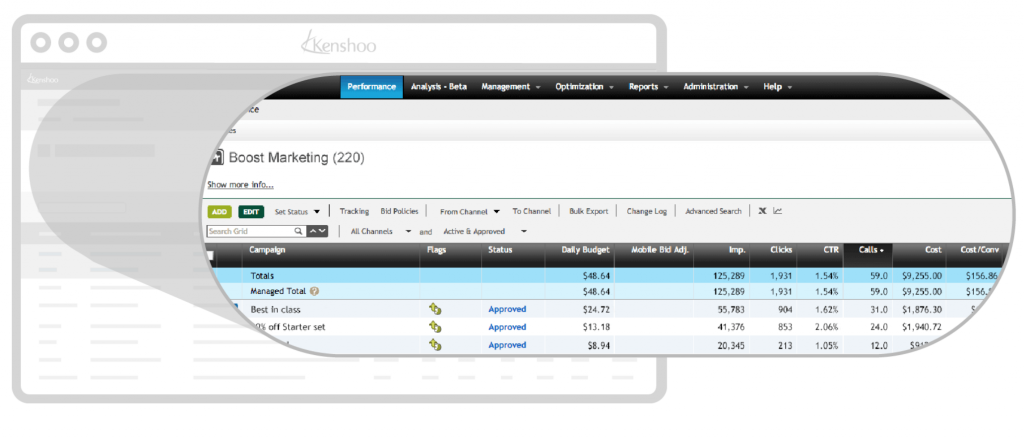Click the Managed Total row label
The height and width of the screenshot is (439, 1024).
(x=278, y=291)
